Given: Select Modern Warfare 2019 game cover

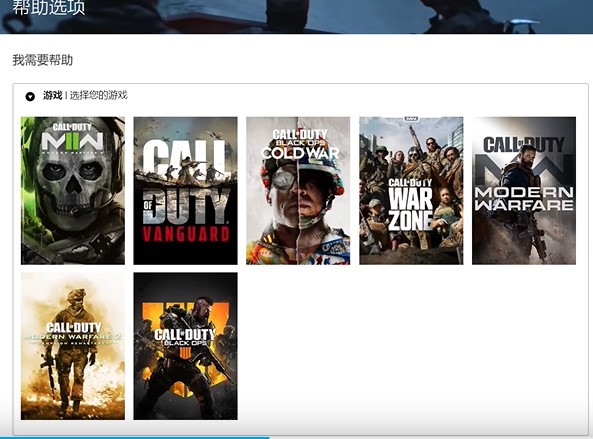Looking at the screenshot, I should (524, 191).
